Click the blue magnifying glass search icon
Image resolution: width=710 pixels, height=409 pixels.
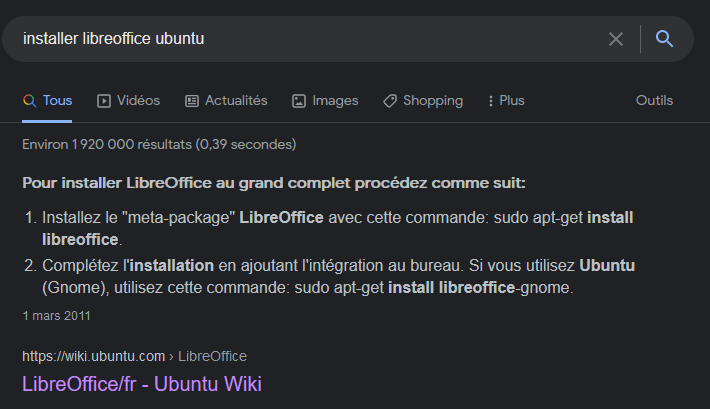[x=664, y=39]
